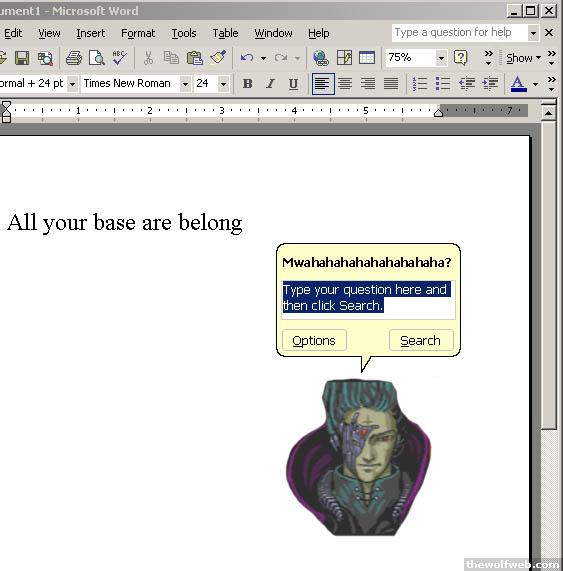Open the 75% zoom dropdown
Image resolution: width=563 pixels, height=571 pixels.
pos(441,58)
